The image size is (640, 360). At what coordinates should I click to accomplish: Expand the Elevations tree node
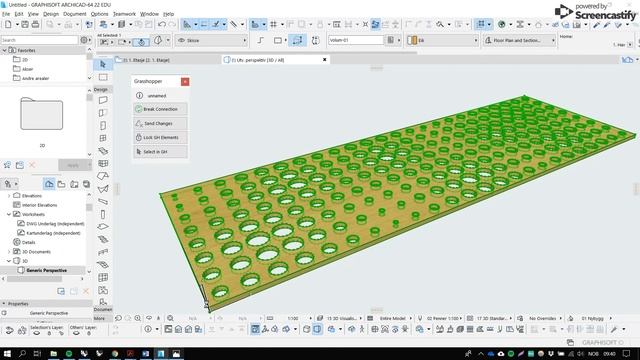(9, 196)
